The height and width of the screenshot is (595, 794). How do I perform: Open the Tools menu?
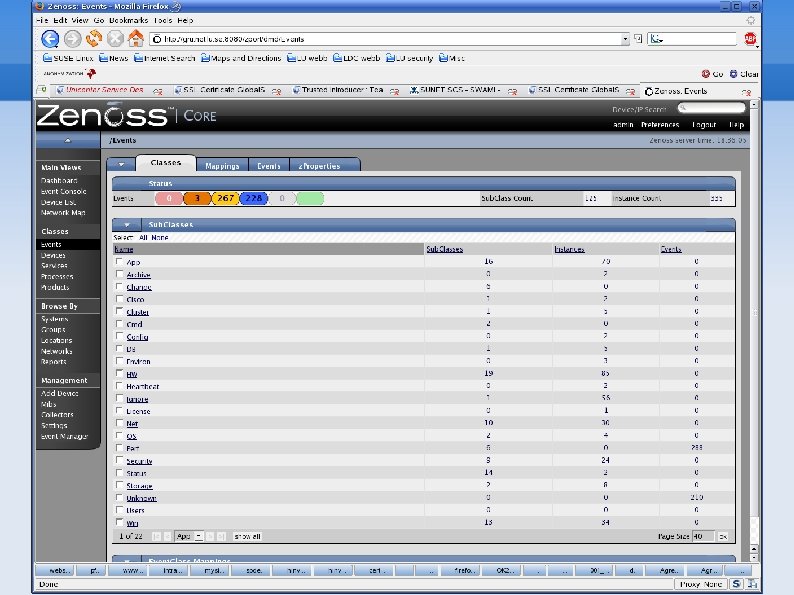tap(163, 20)
